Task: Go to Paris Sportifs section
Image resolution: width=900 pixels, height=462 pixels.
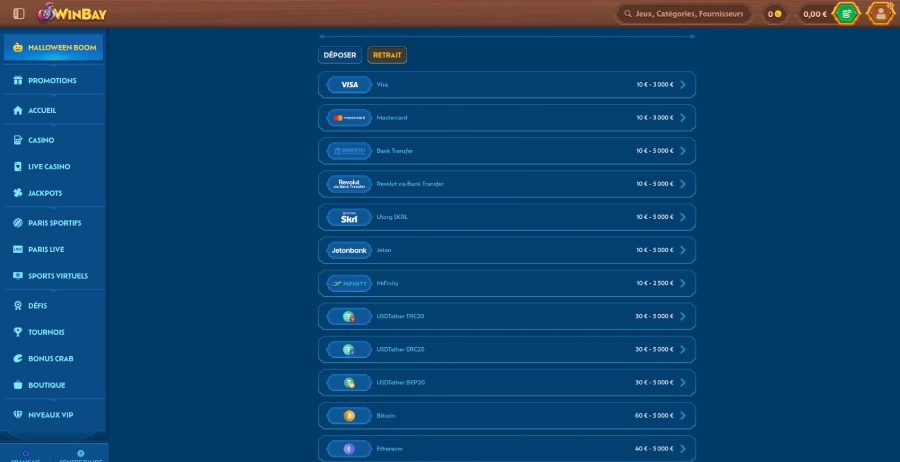Action: pyautogui.click(x=54, y=223)
